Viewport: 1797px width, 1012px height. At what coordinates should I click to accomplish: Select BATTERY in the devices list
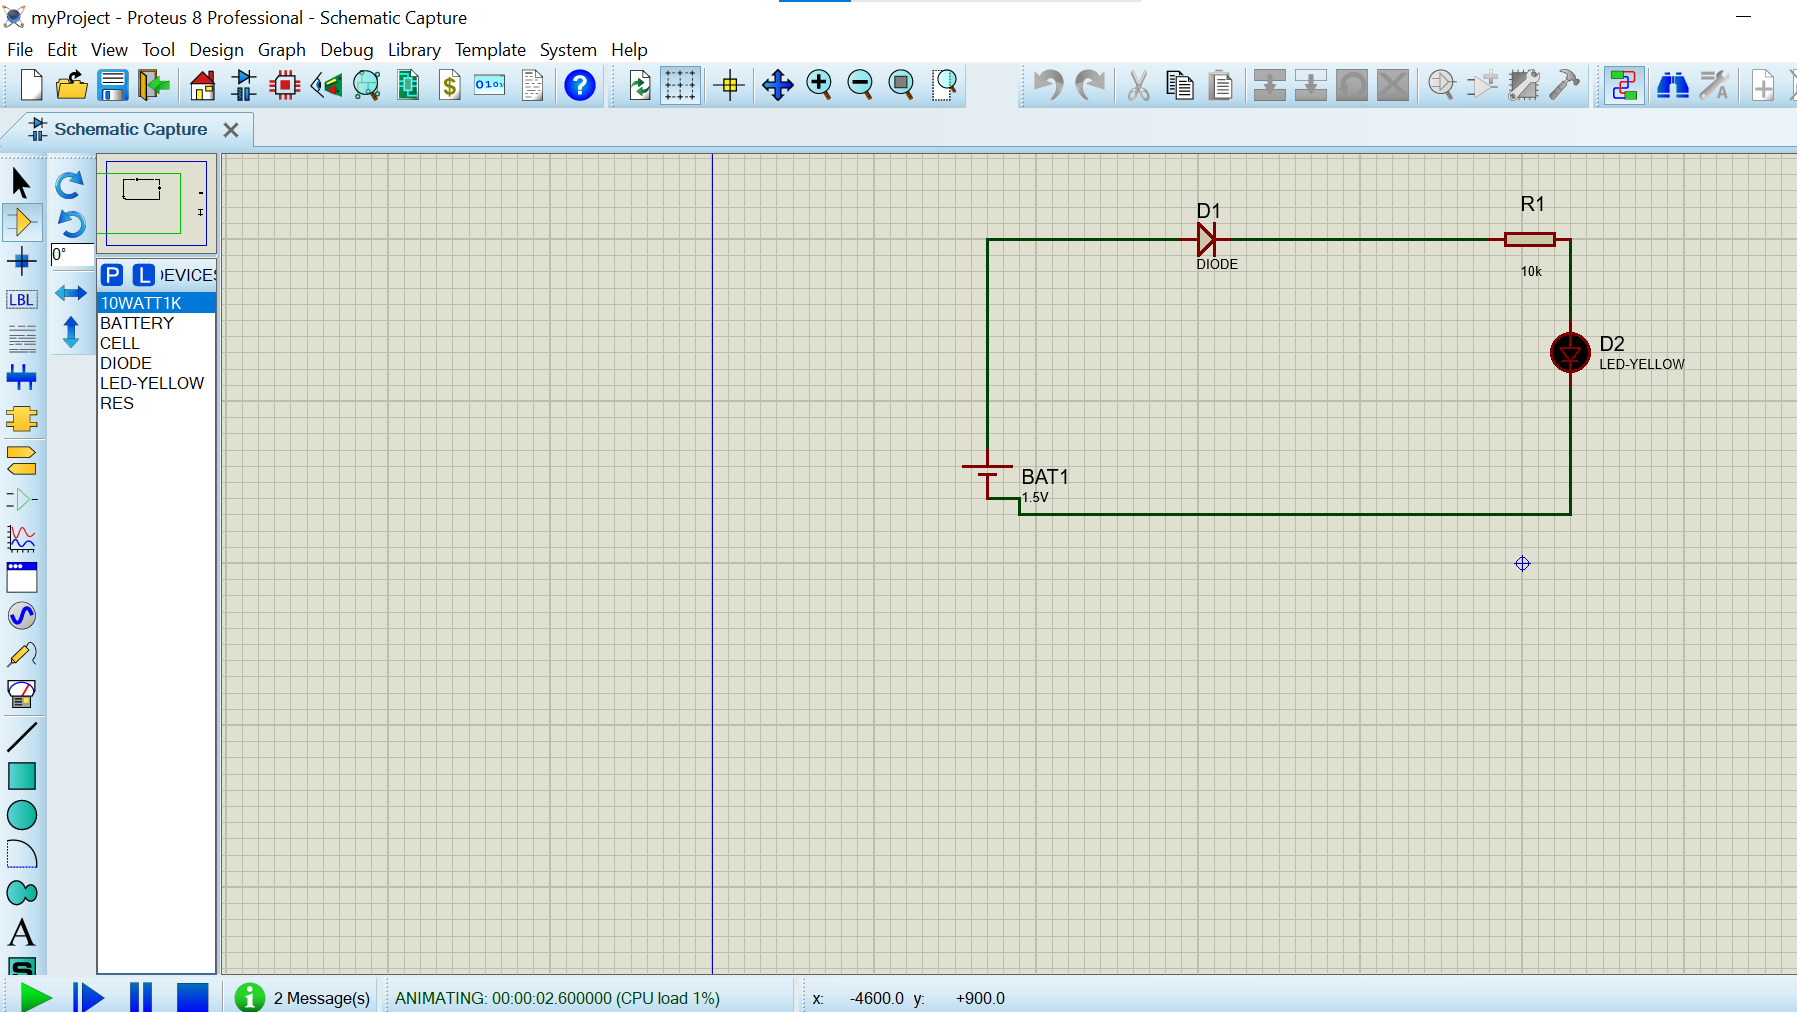137,323
